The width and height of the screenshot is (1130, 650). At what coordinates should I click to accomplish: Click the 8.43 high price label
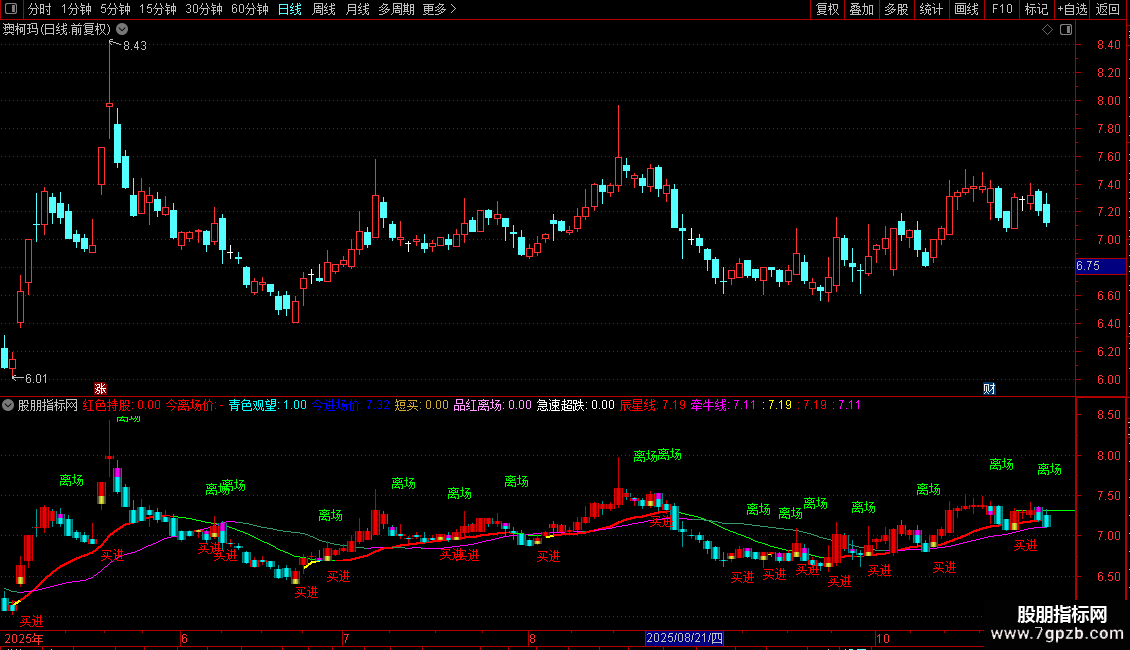pos(135,45)
